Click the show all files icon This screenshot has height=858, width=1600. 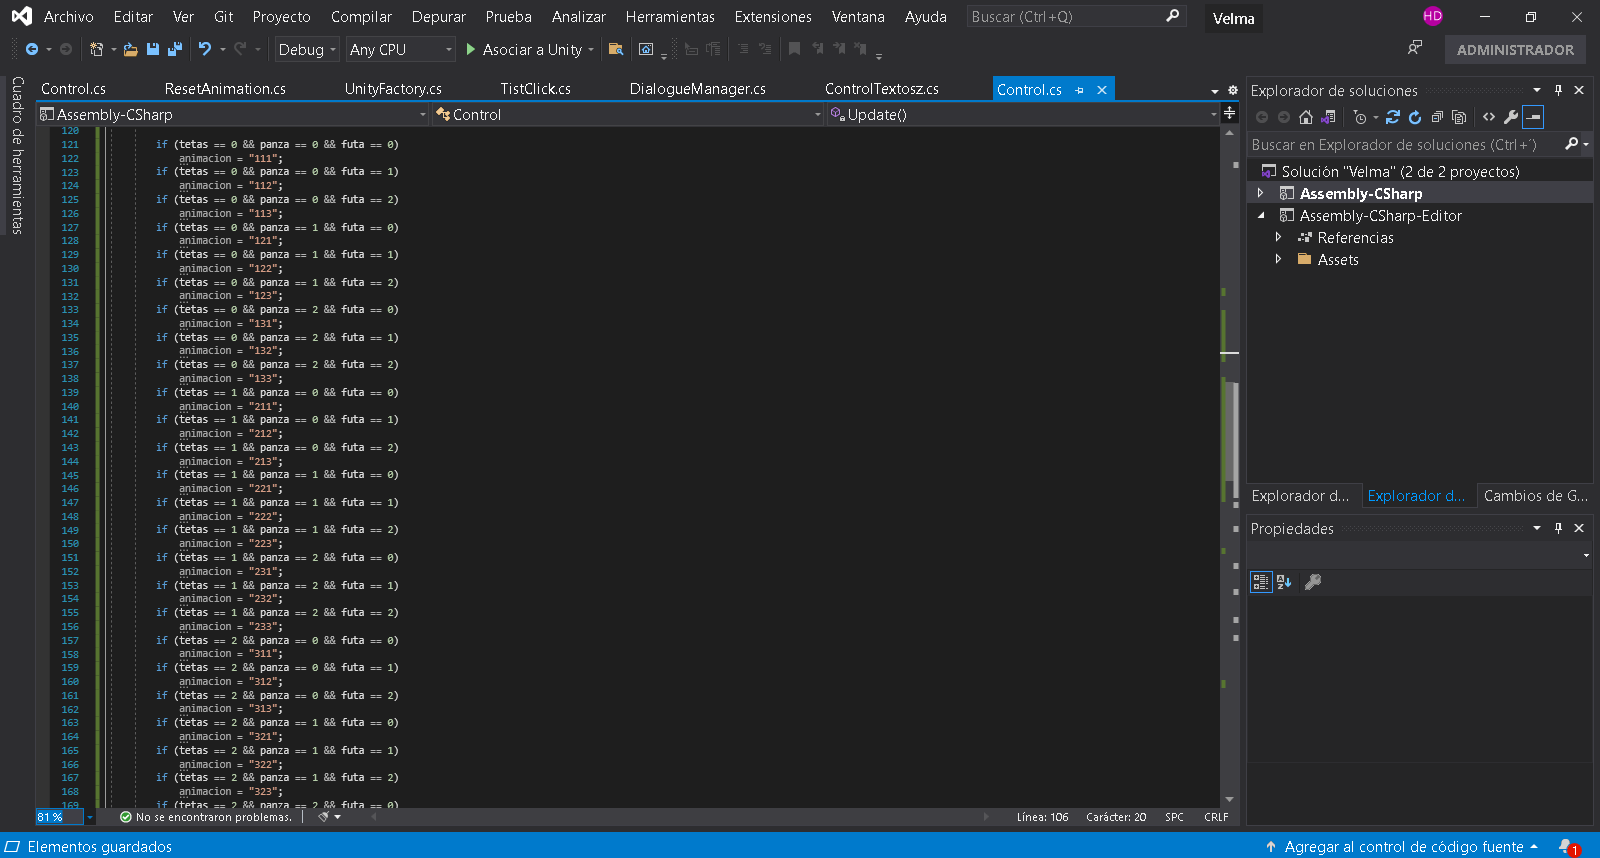click(1459, 117)
